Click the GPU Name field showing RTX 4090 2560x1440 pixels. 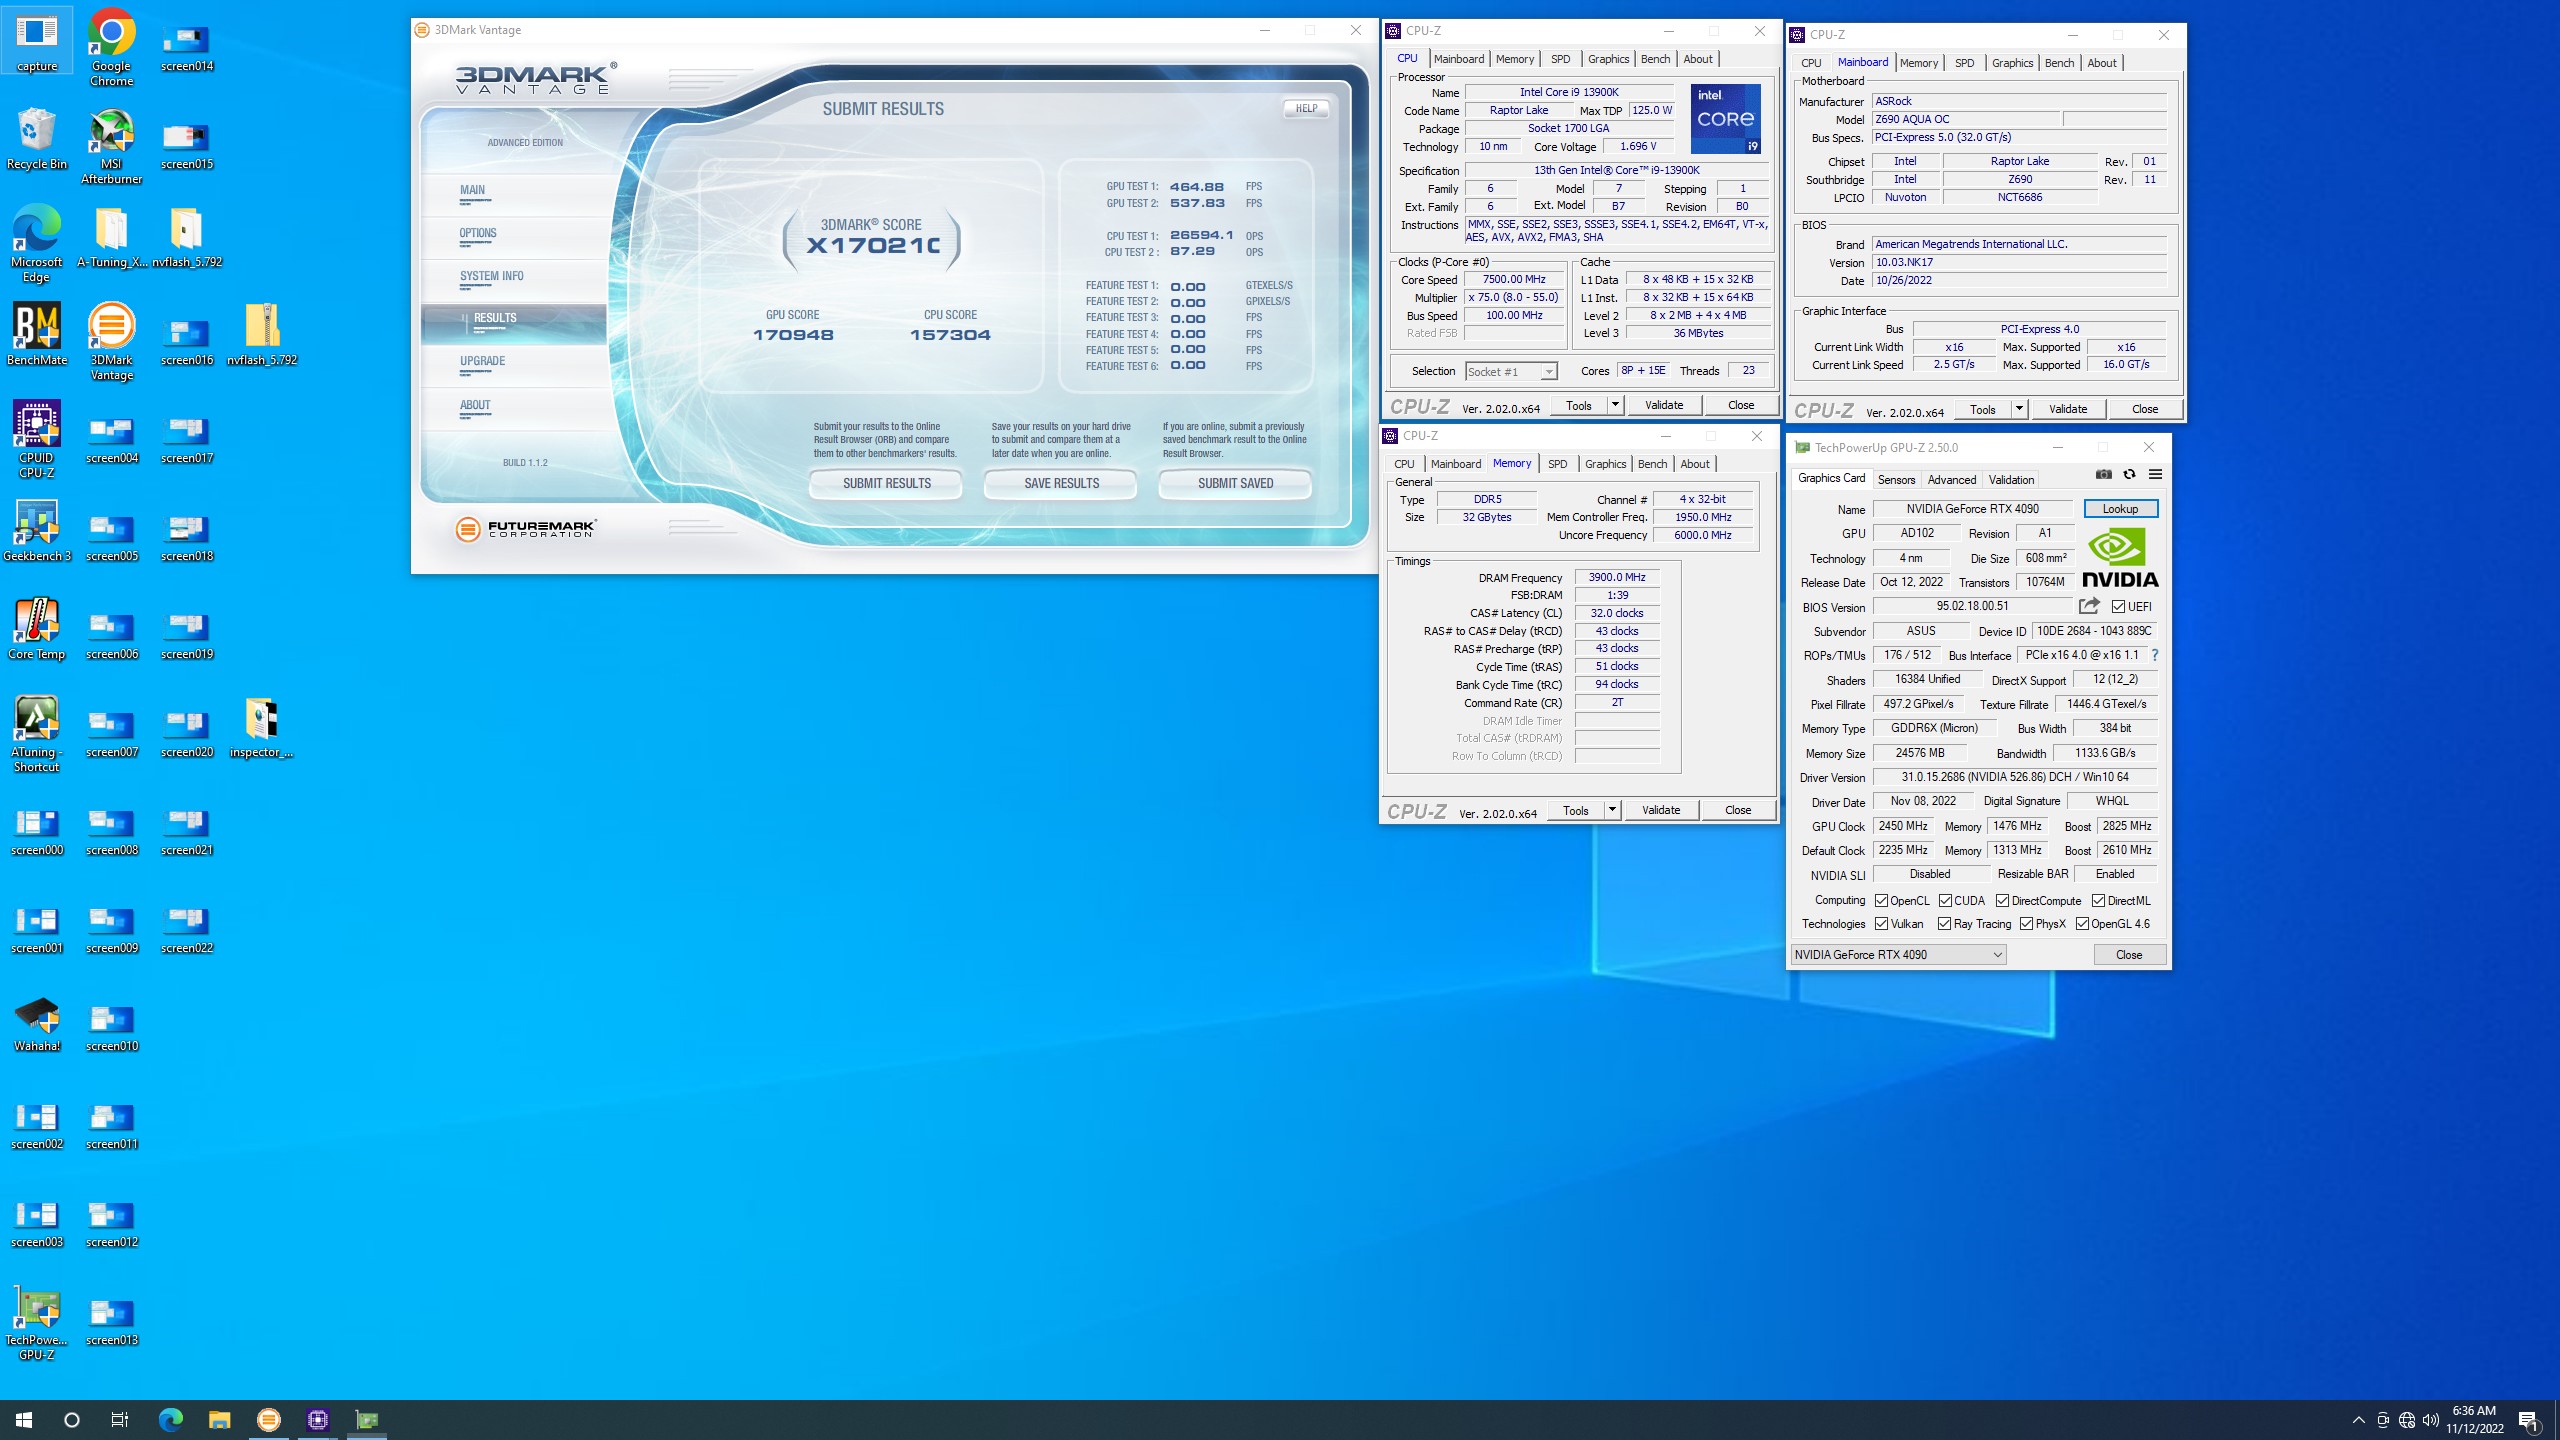click(1972, 509)
